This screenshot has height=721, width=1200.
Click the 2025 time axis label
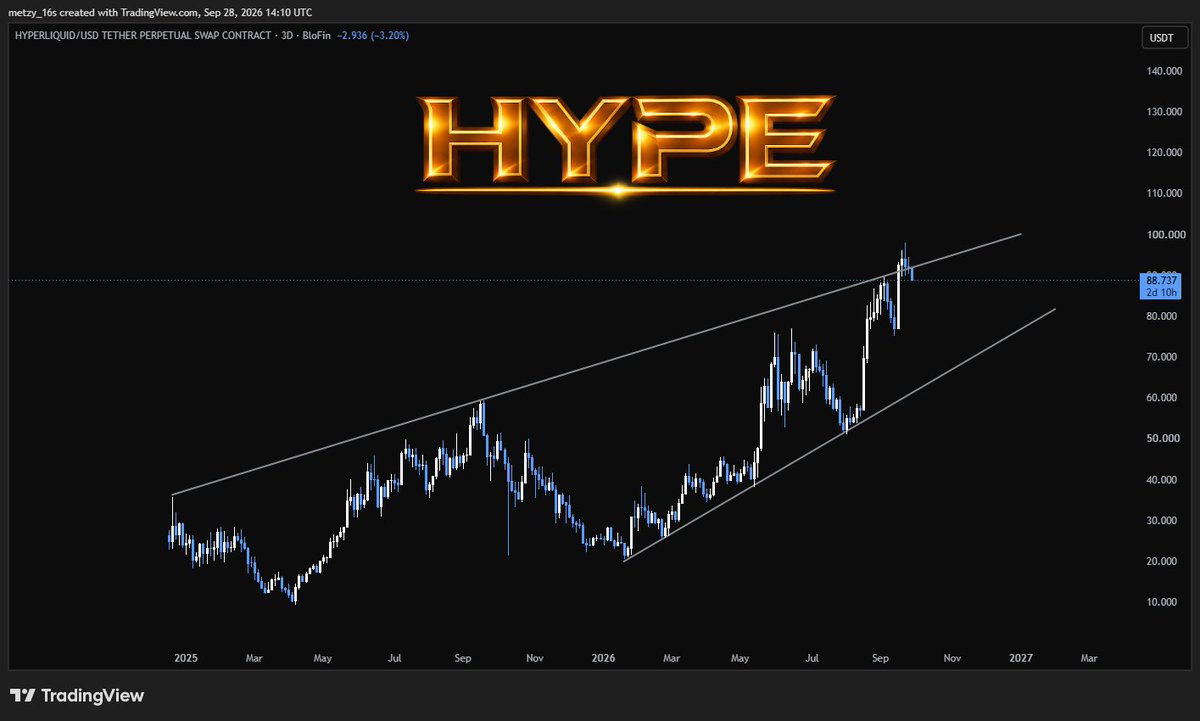pos(185,659)
